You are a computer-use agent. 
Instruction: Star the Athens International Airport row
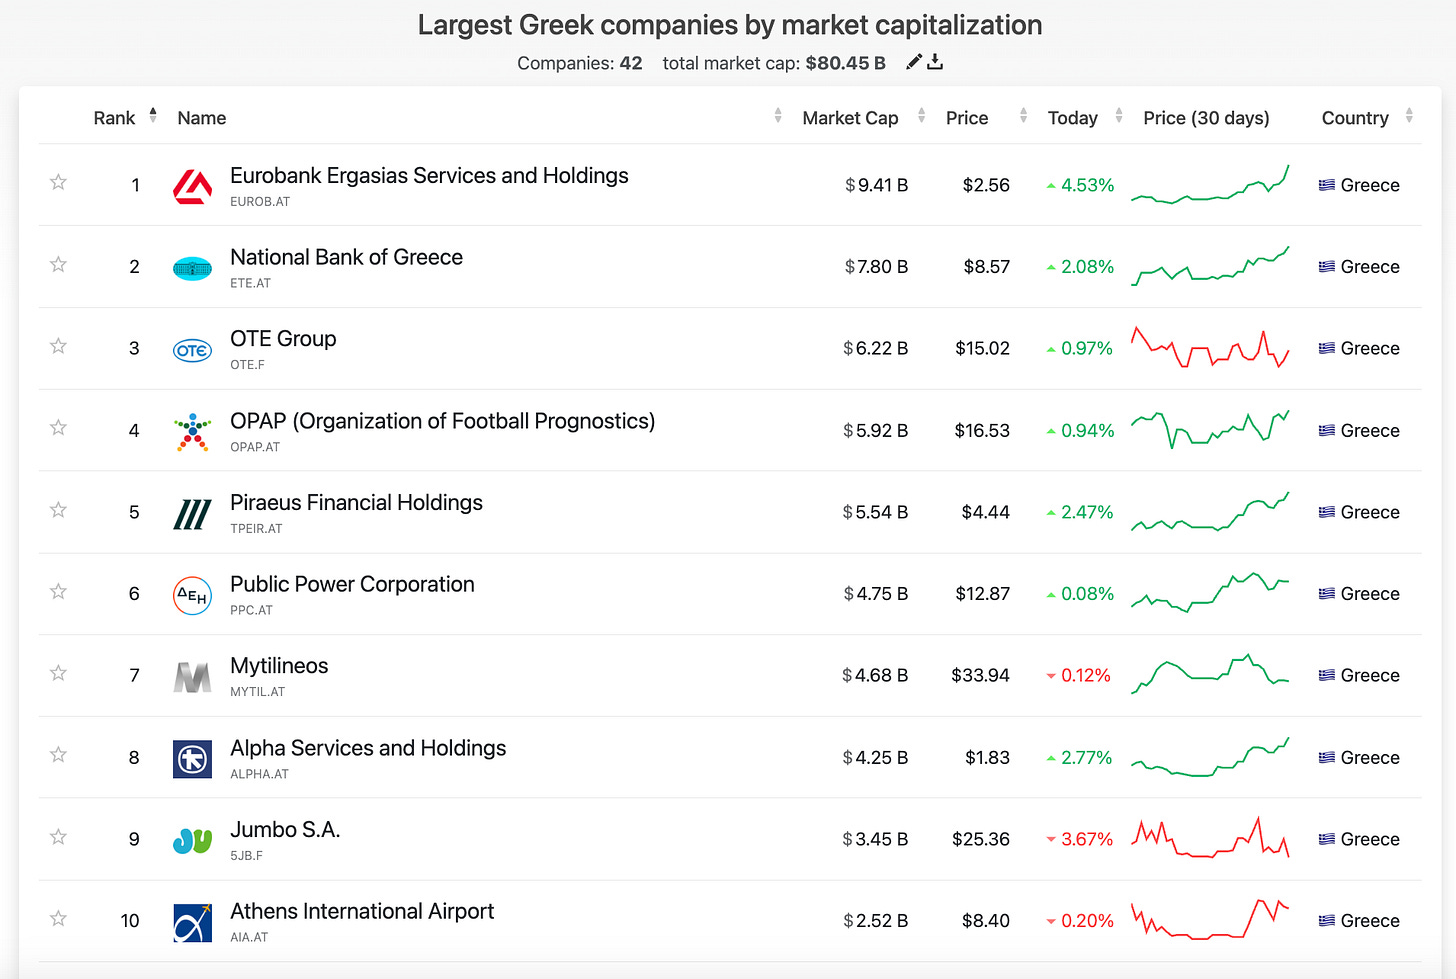point(58,919)
